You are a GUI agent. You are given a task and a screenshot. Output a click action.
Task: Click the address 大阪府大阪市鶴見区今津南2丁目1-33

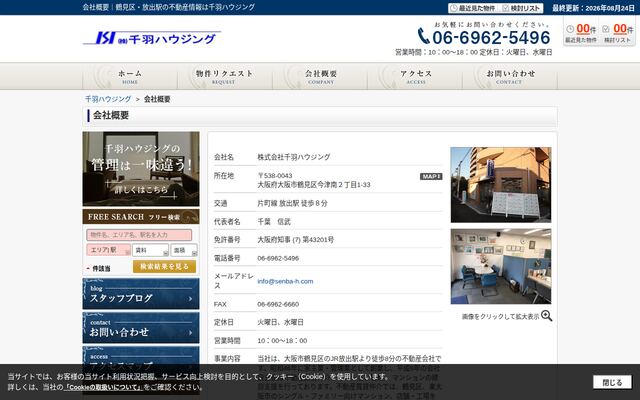tap(314, 184)
